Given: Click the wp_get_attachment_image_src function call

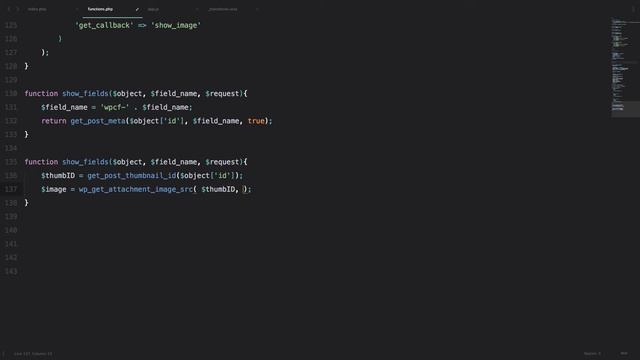Looking at the screenshot, I should 136,189.
